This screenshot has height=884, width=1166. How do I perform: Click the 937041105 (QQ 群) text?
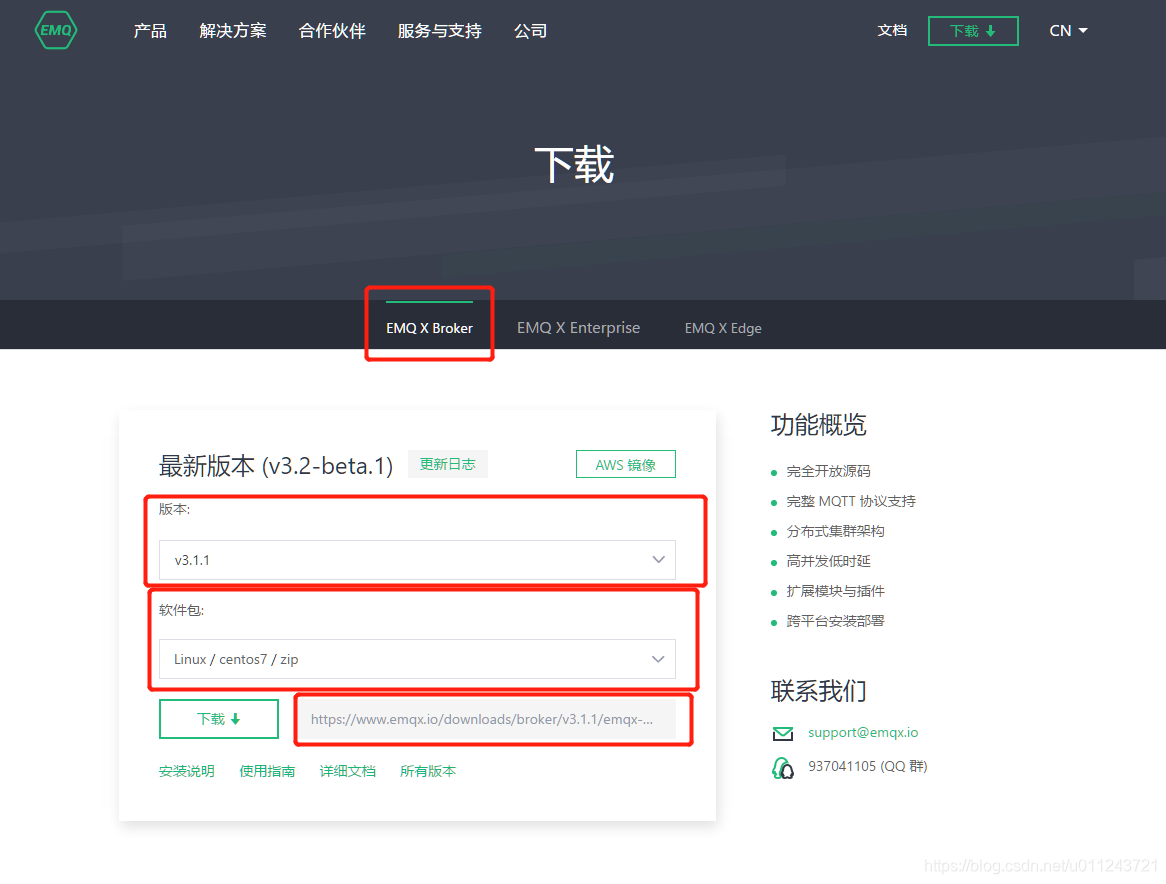(x=867, y=766)
